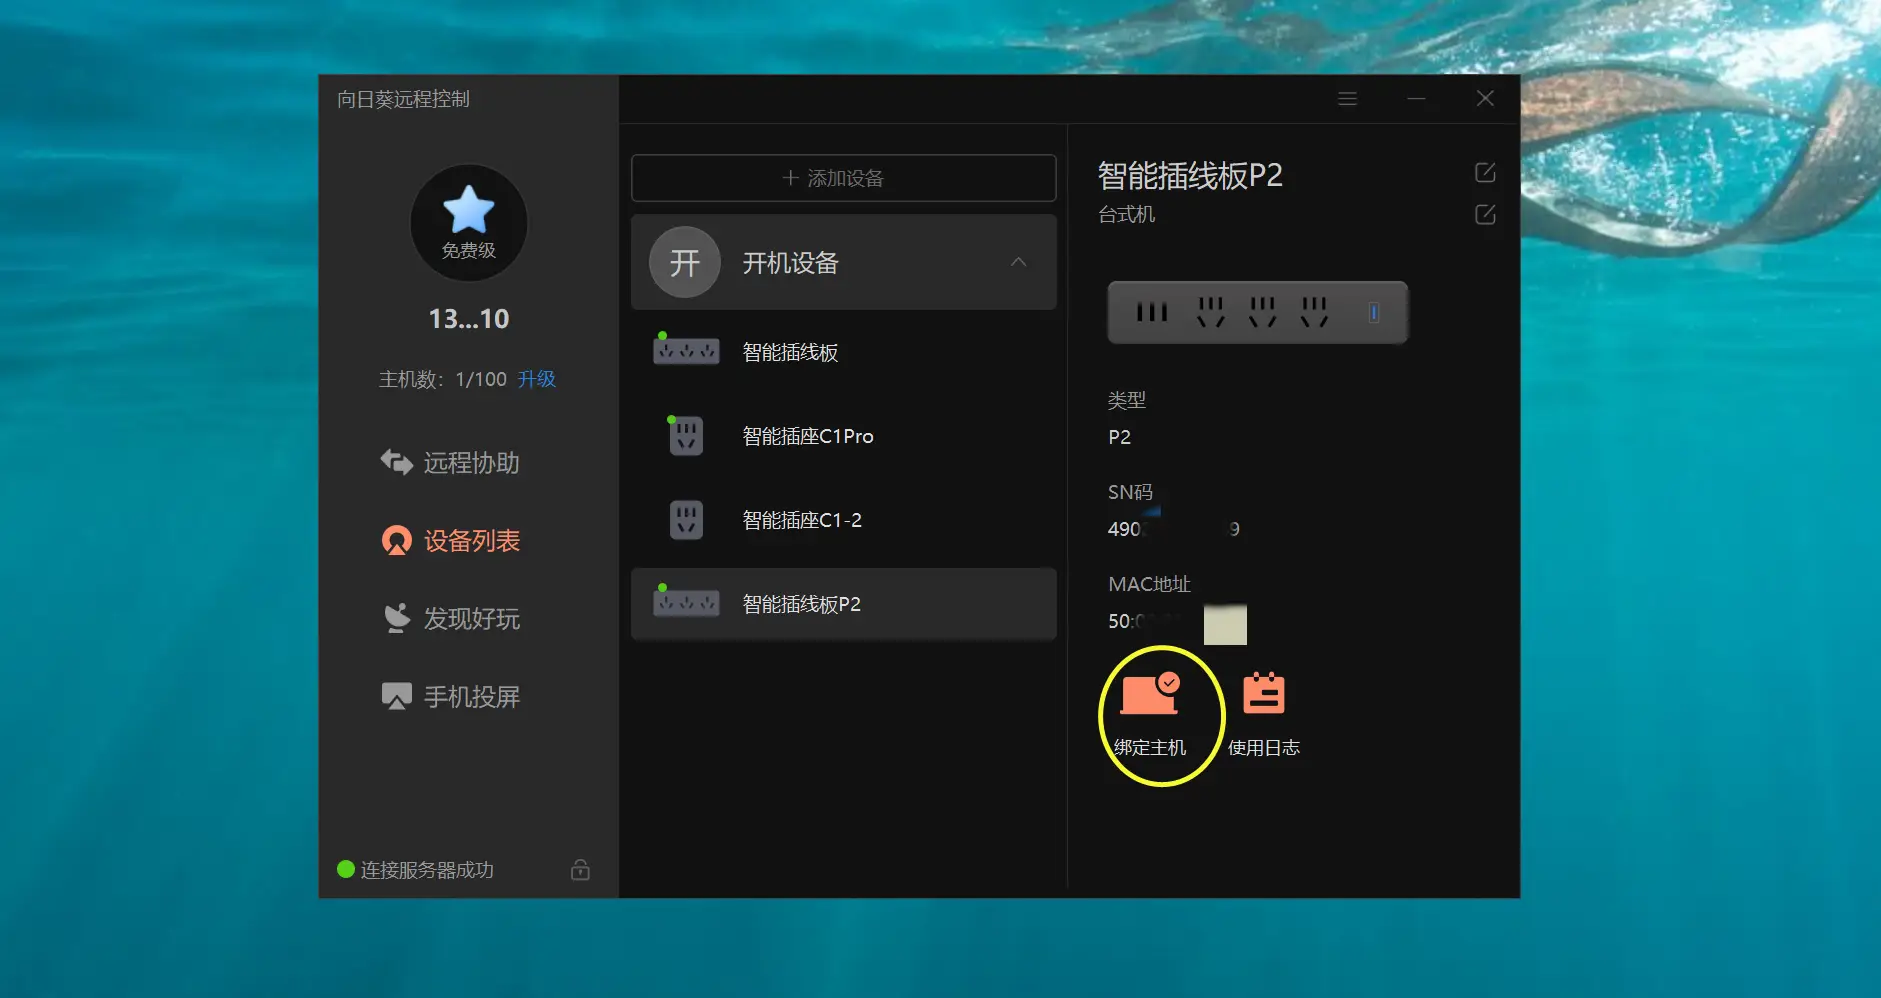Open the 远程协助 sidebar item
The image size is (1881, 998).
click(450, 463)
